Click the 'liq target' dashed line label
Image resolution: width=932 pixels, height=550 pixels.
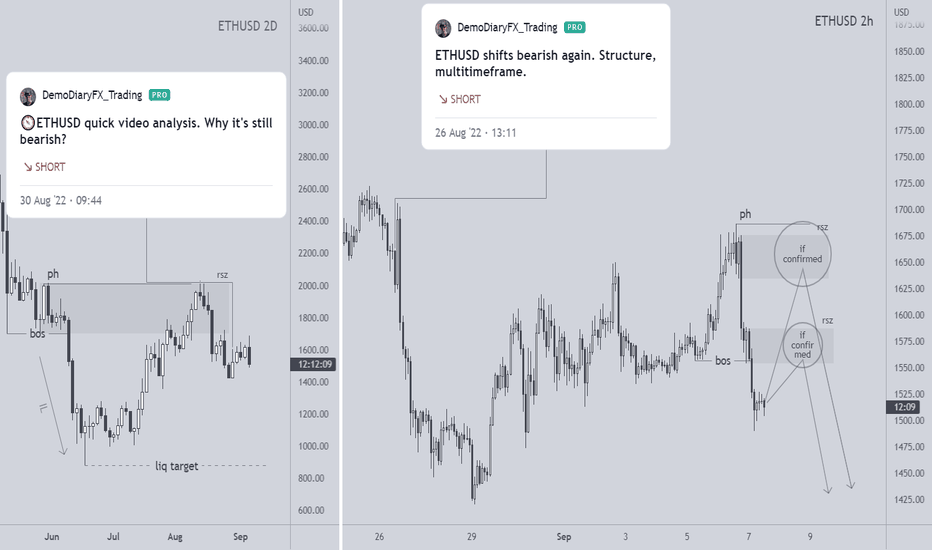pos(177,466)
